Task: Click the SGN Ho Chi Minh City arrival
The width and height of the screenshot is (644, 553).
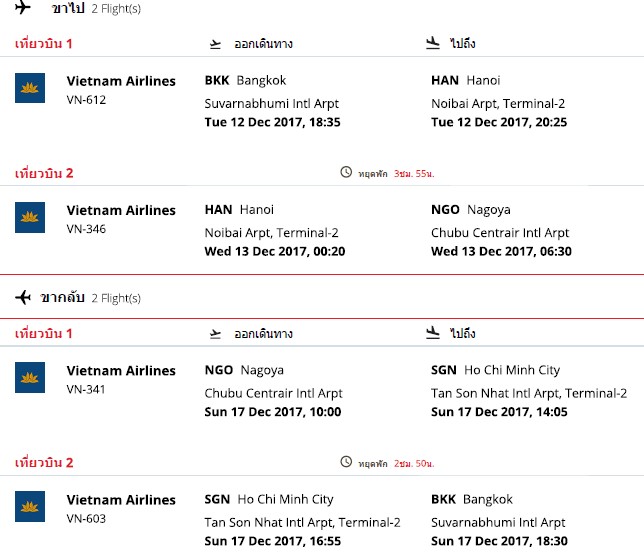Action: (495, 370)
